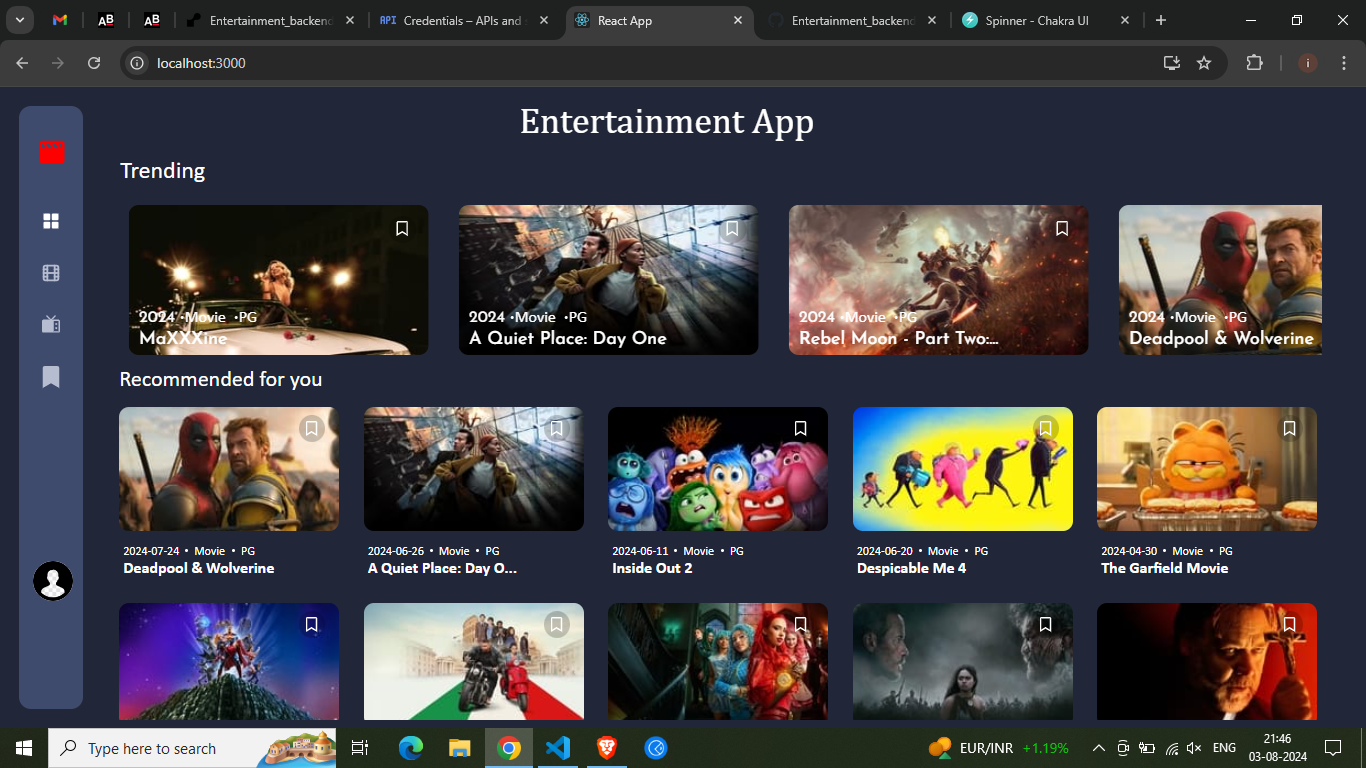
Task: Open Chrome's three-dot menu
Action: [x=1342, y=63]
